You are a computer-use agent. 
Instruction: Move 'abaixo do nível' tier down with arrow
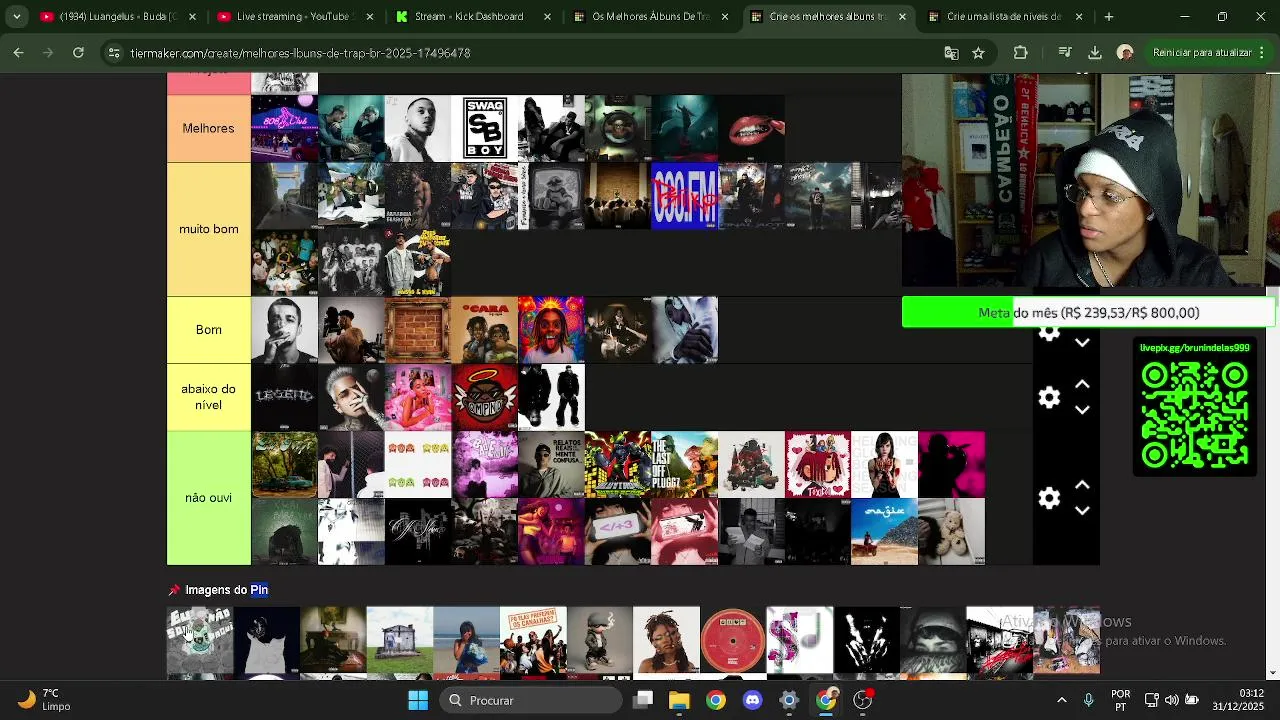[x=1082, y=410]
